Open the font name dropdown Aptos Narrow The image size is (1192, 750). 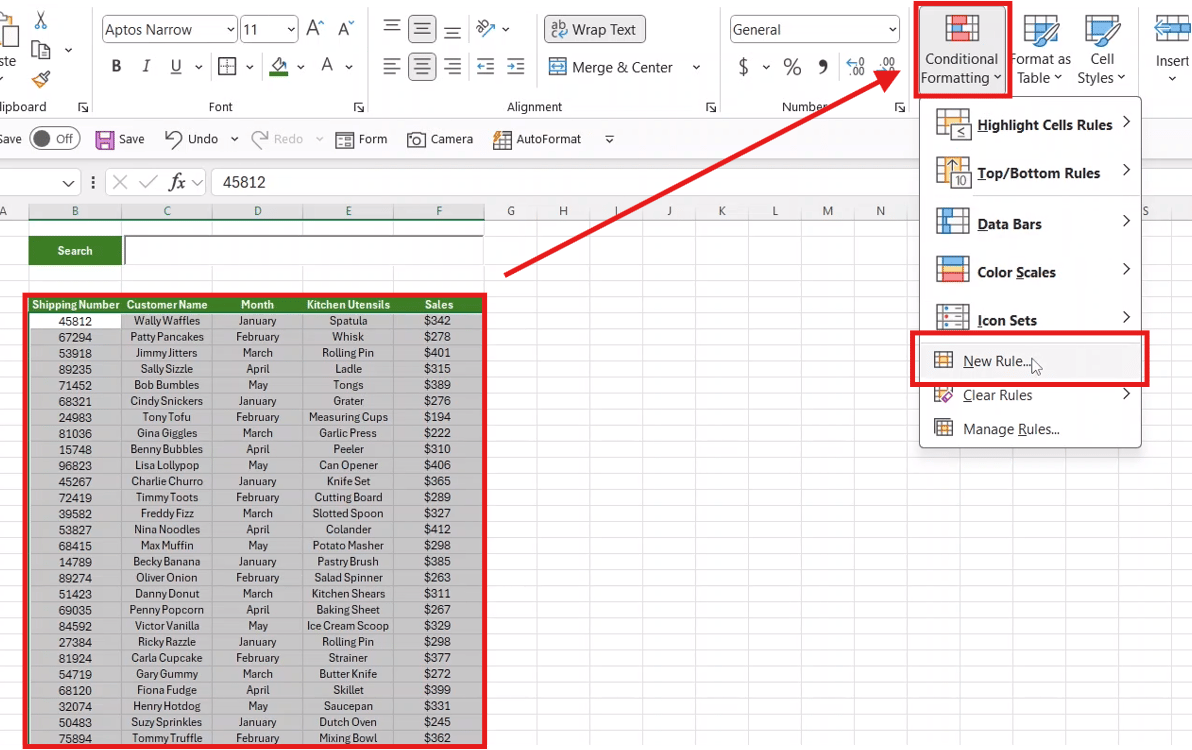tap(230, 30)
